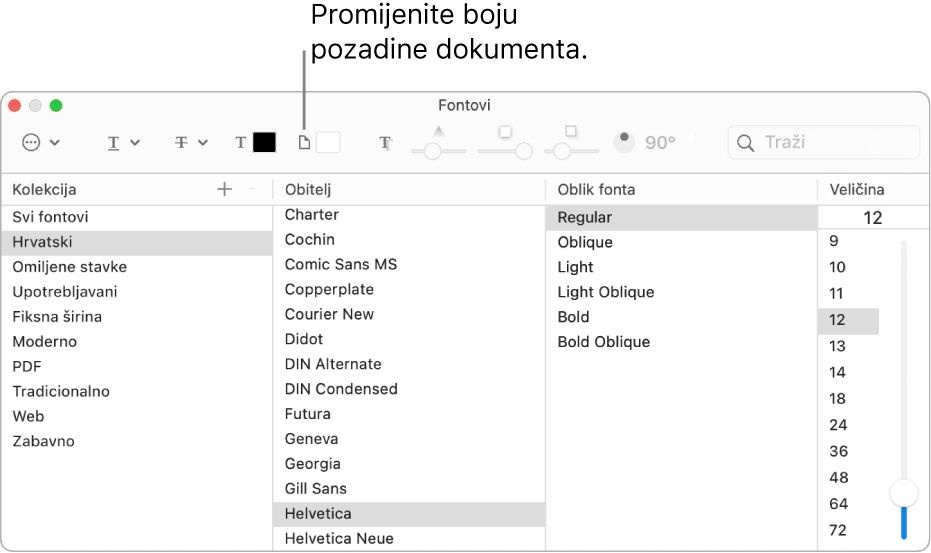Choose the Courier New font family
This screenshot has width=931, height=553.
pyautogui.click(x=329, y=314)
